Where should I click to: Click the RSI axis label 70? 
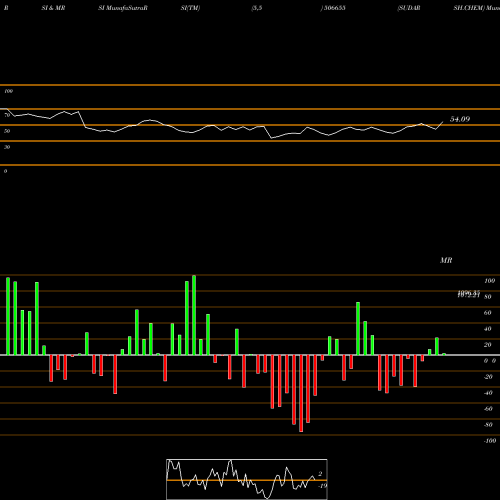pos(7,115)
